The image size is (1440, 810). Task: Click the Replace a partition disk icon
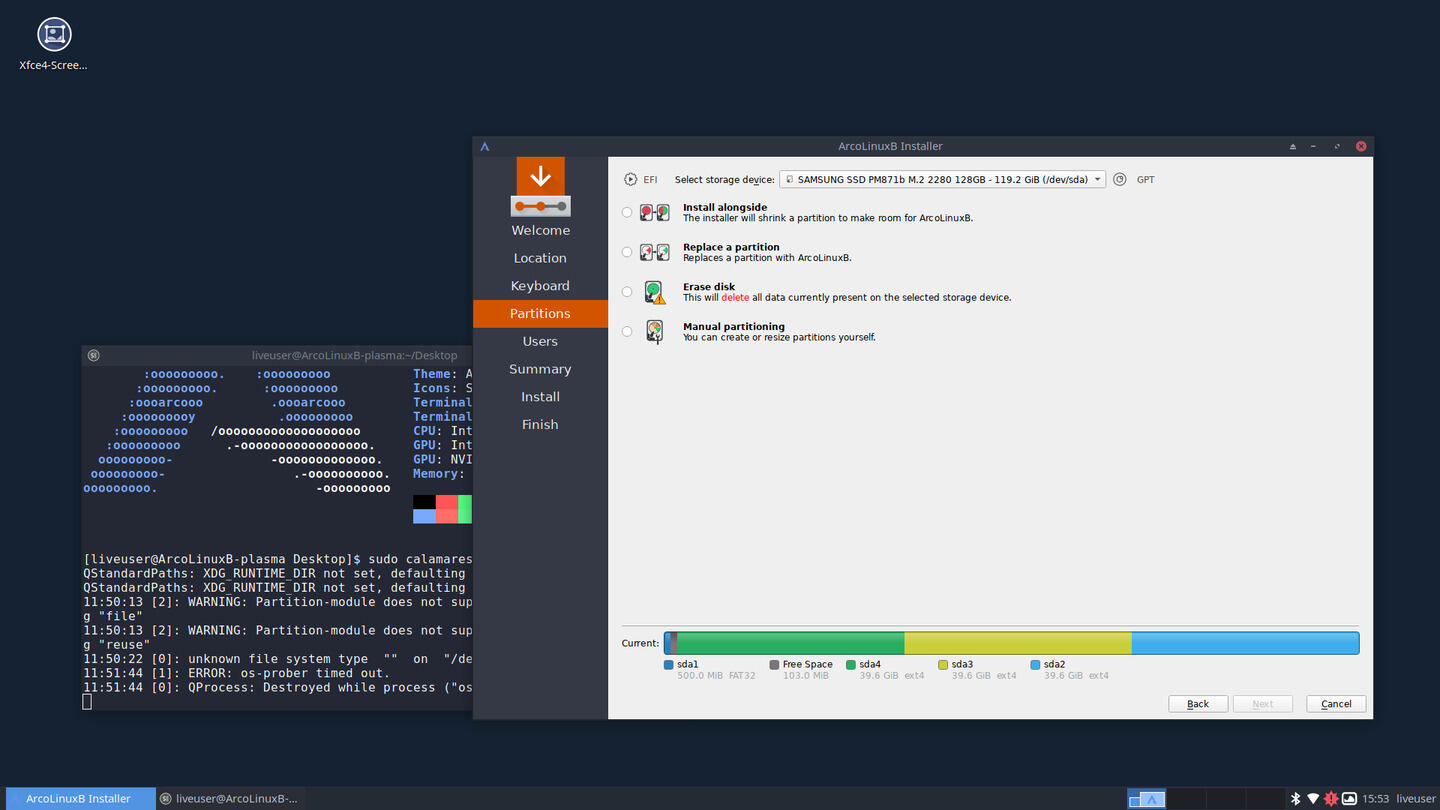coord(655,252)
